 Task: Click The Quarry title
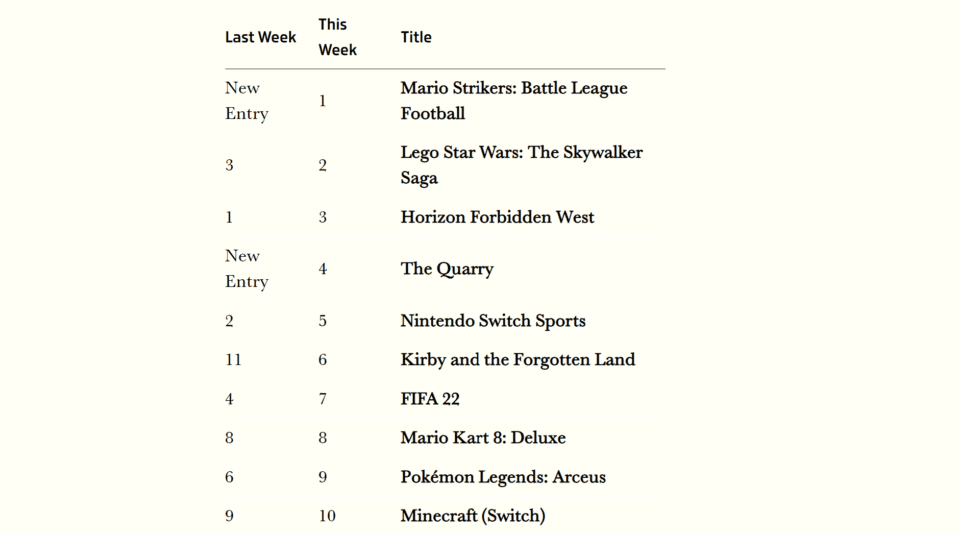(x=447, y=269)
